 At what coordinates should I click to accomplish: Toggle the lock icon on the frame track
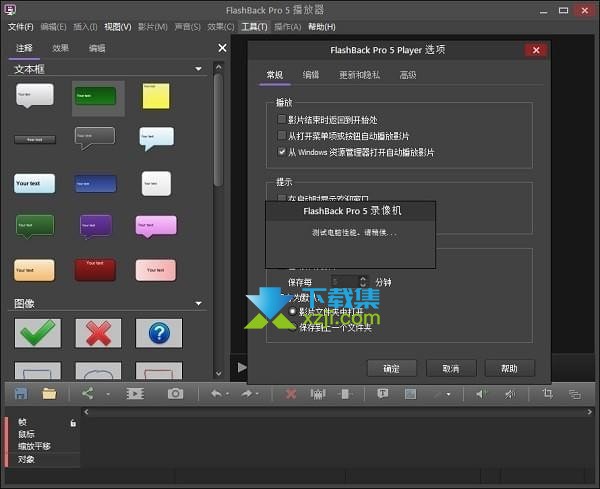(73, 423)
